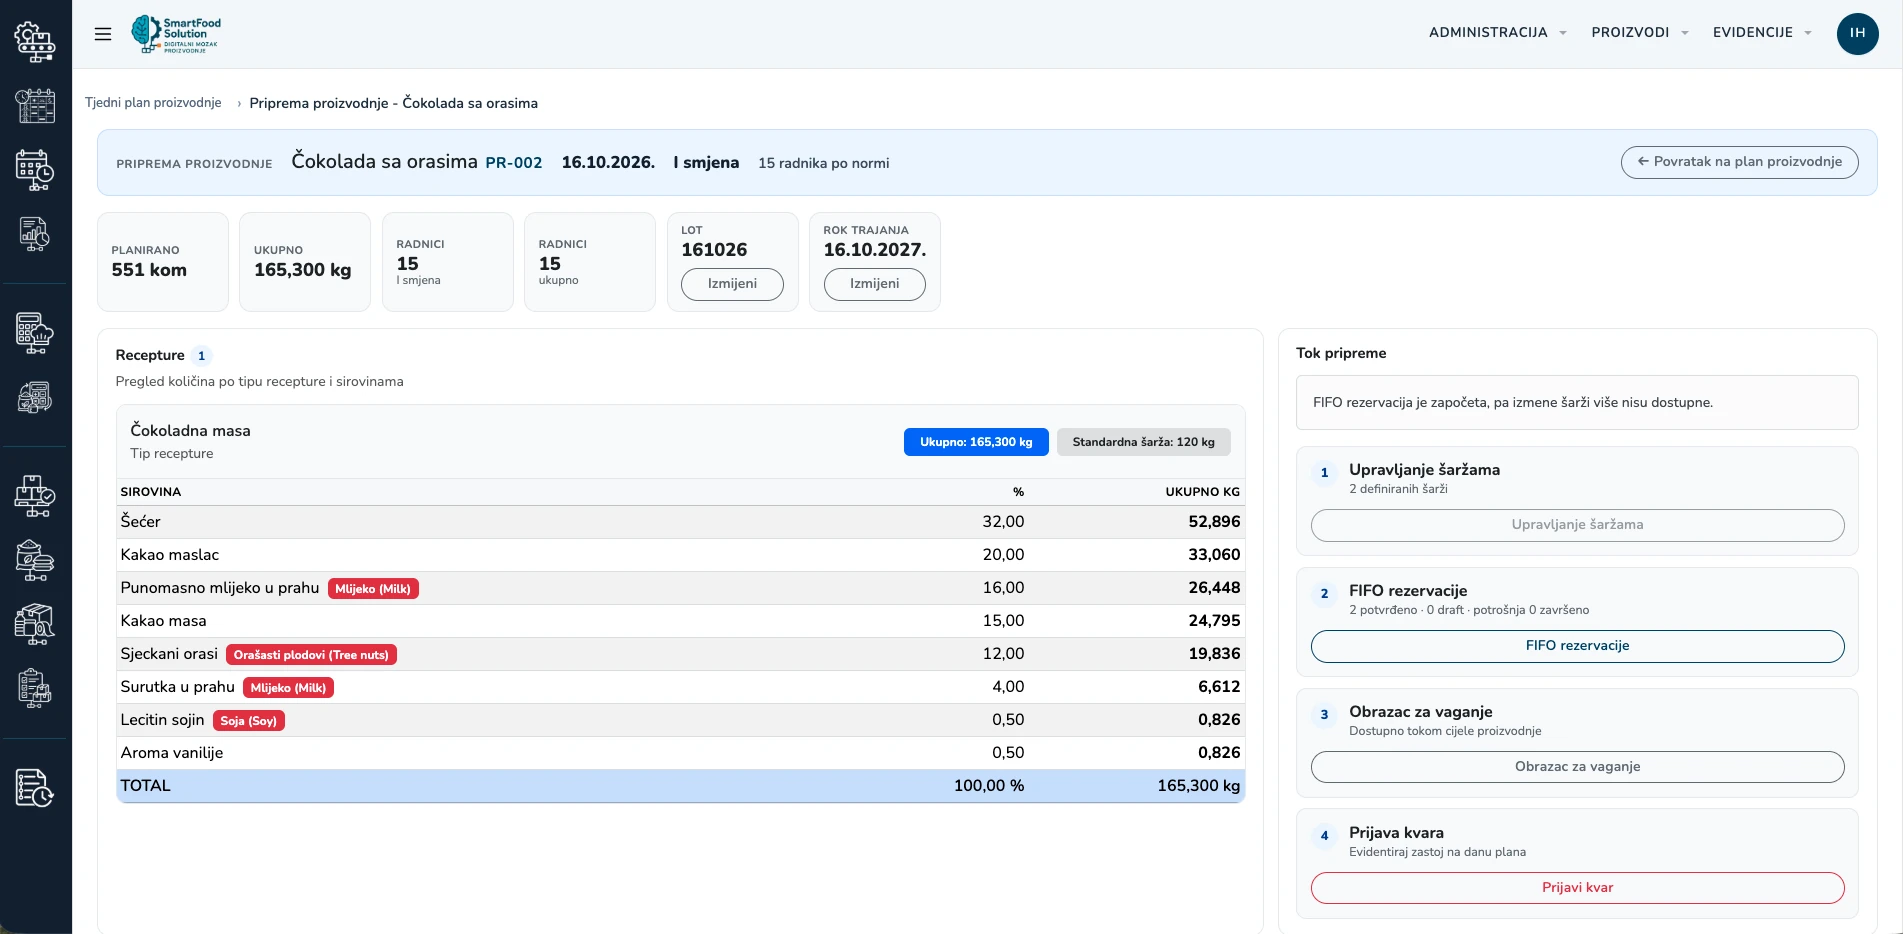The height and width of the screenshot is (934, 1903).
Task: Click the SIROVINA column header
Action: point(151,492)
